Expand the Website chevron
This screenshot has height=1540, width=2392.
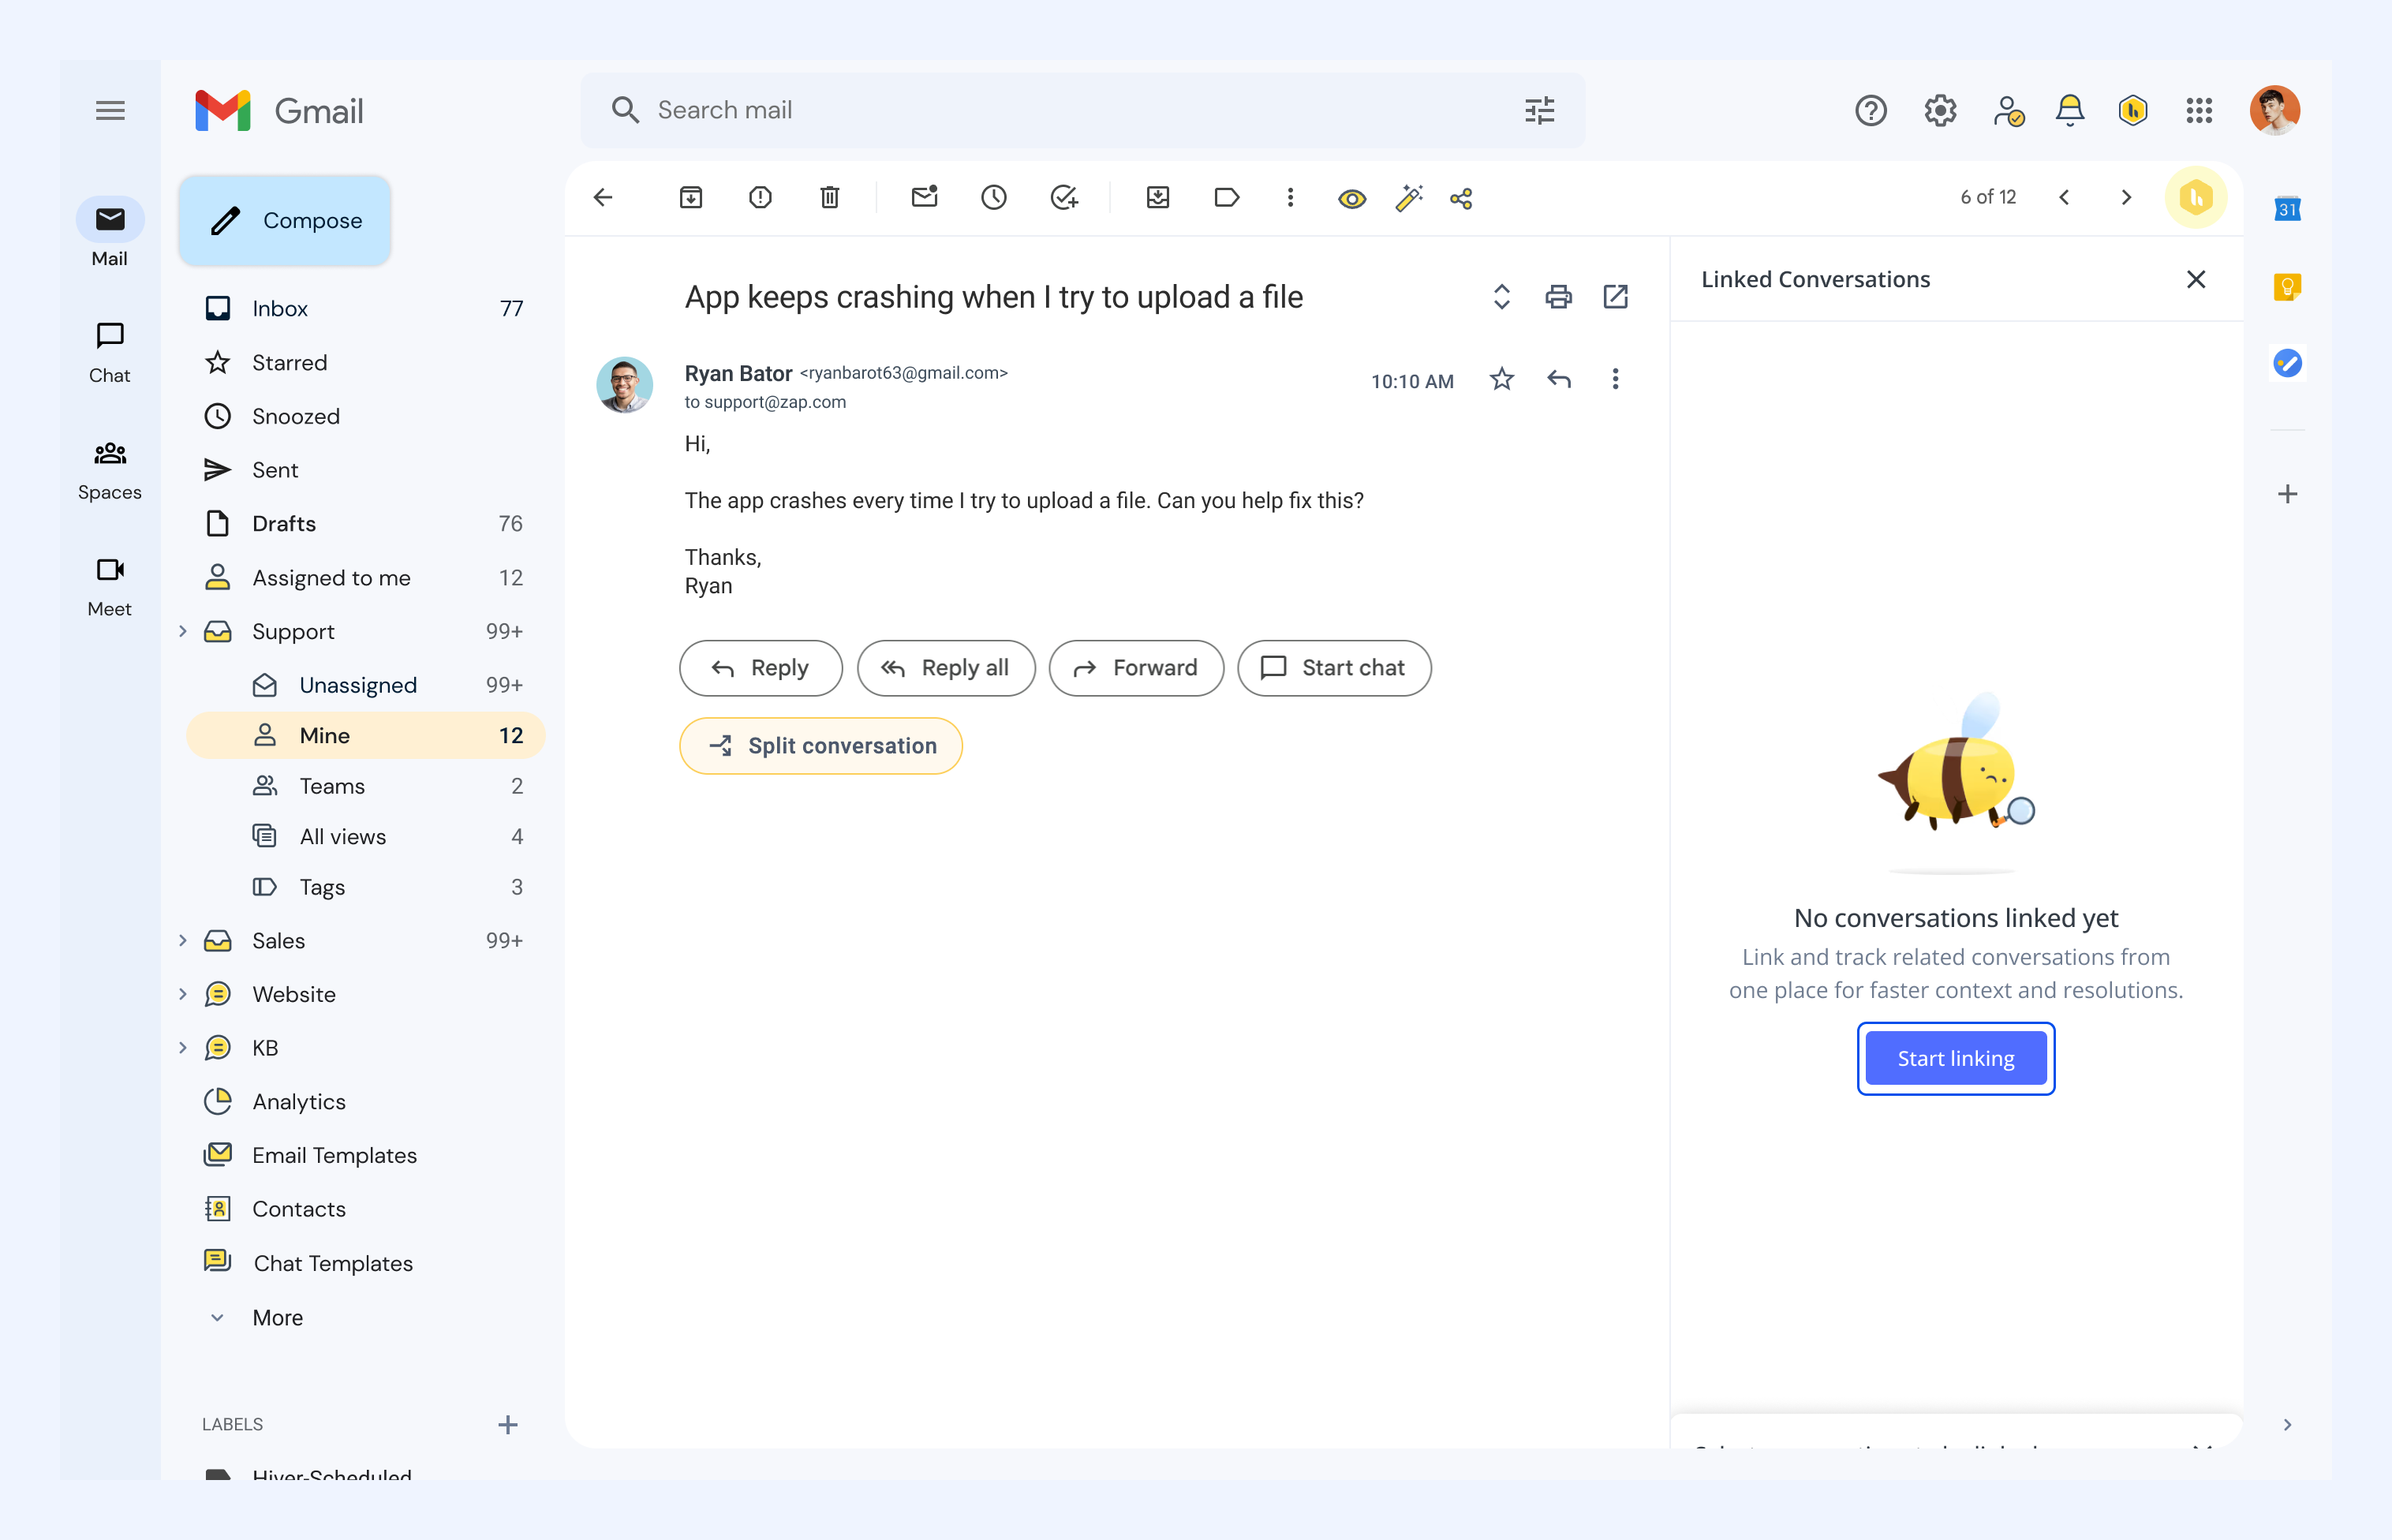[183, 994]
